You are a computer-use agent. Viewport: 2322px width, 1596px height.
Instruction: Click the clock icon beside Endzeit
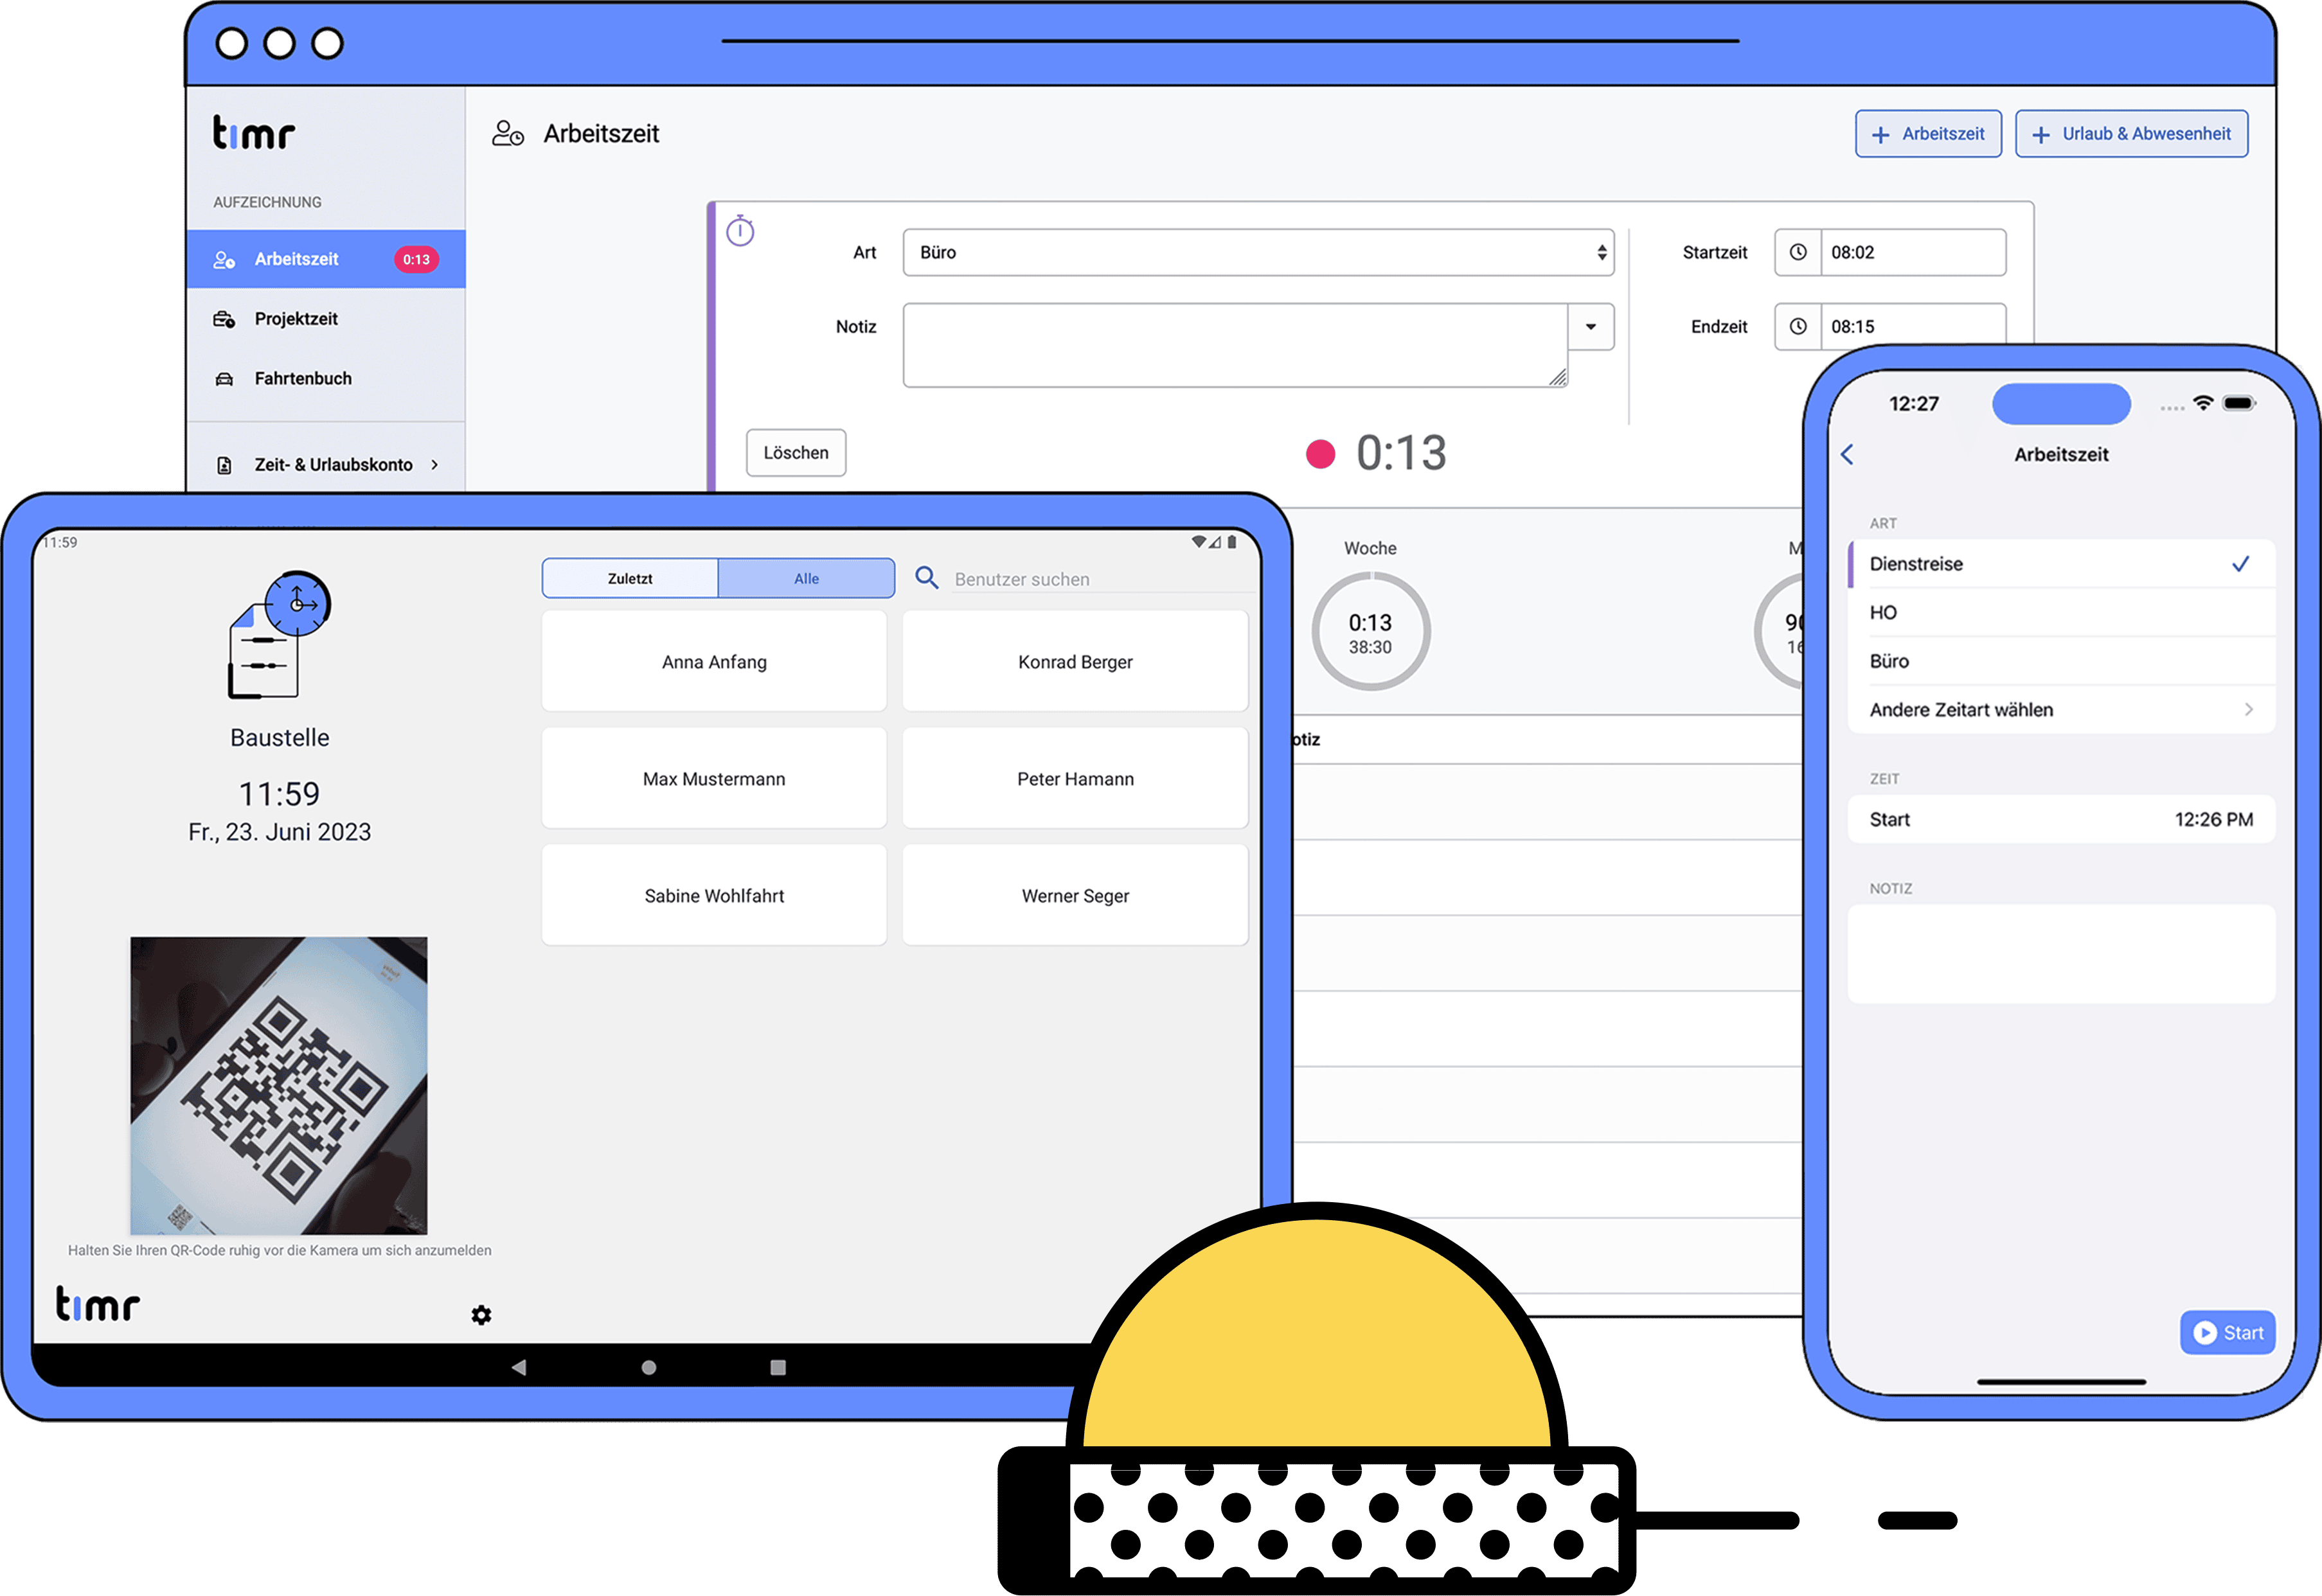tap(1798, 326)
